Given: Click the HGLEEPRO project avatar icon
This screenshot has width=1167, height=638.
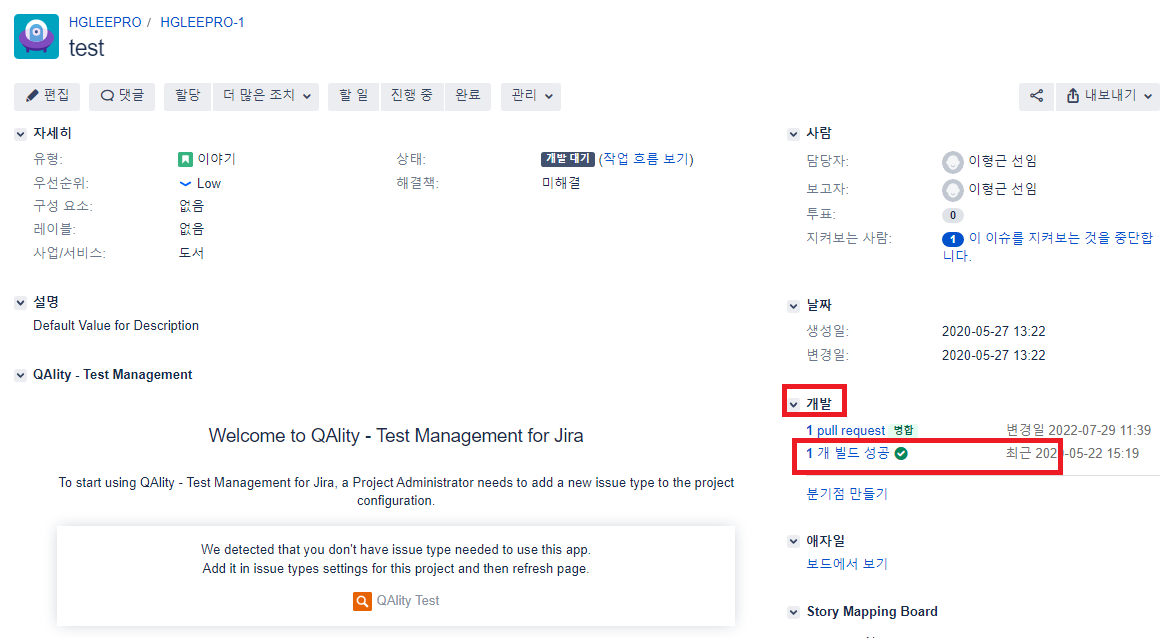Looking at the screenshot, I should [x=36, y=36].
